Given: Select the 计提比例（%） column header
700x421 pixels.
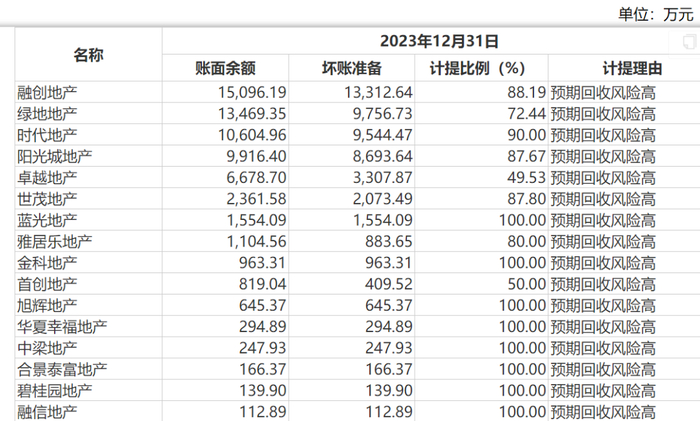Looking at the screenshot, I should tap(477, 68).
